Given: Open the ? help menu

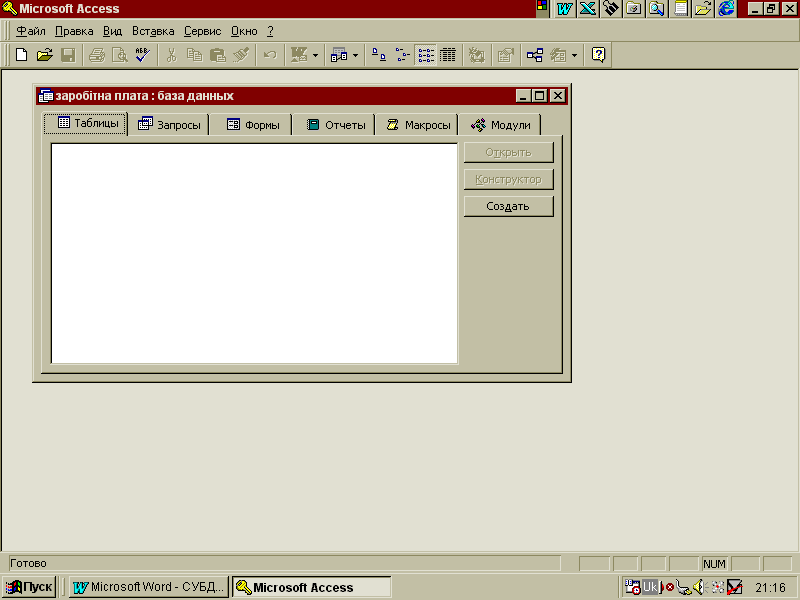Looking at the screenshot, I should tap(270, 31).
